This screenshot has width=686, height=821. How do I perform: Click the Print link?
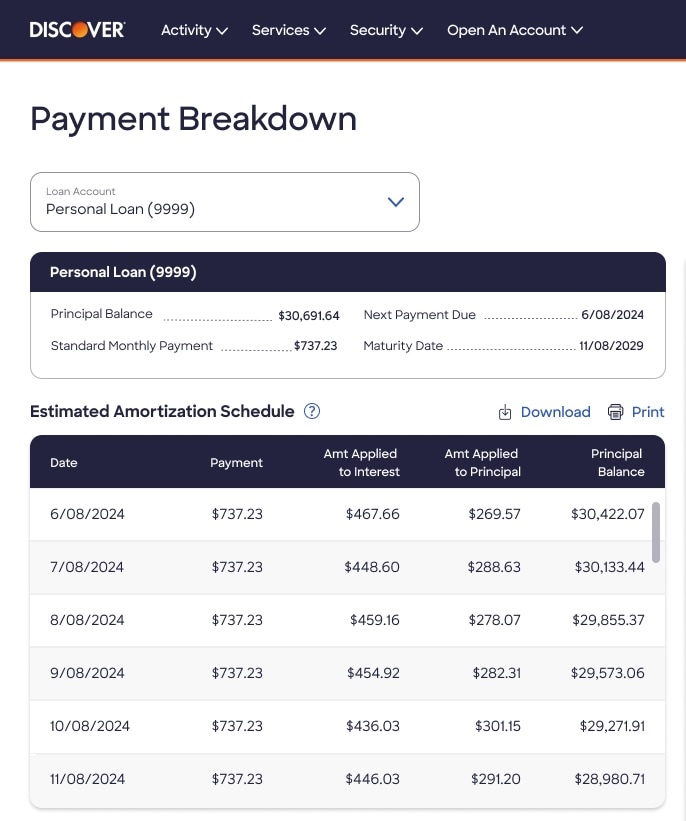(x=648, y=412)
